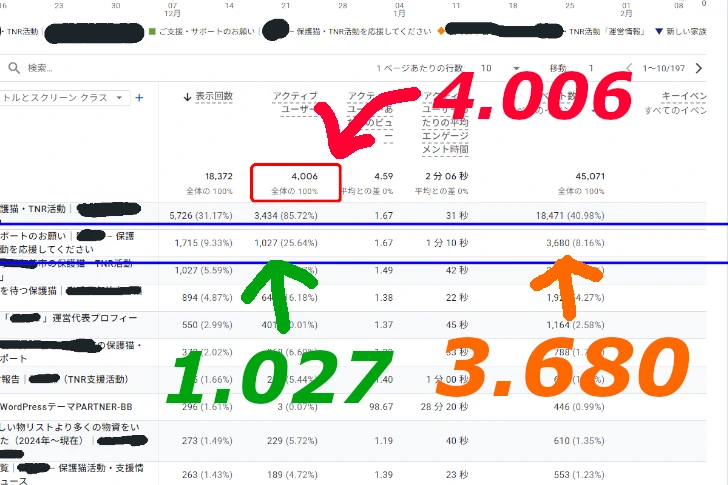Click green legend square for ご支援・サポートのお願い
Viewport: 728px width, 485px height.
click(x=151, y=31)
